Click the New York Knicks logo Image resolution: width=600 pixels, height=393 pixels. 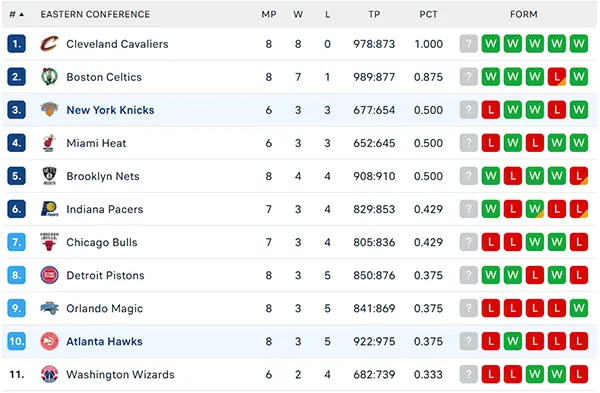pos(49,110)
